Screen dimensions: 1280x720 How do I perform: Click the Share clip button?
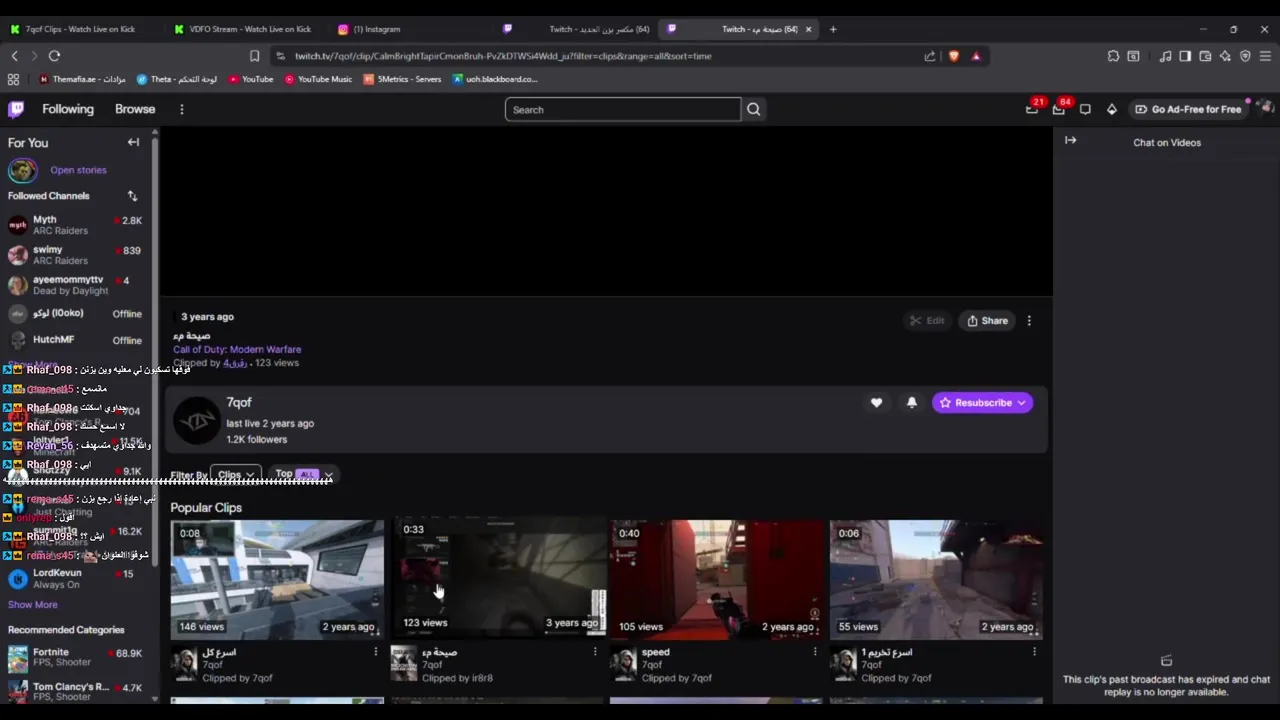click(x=987, y=321)
